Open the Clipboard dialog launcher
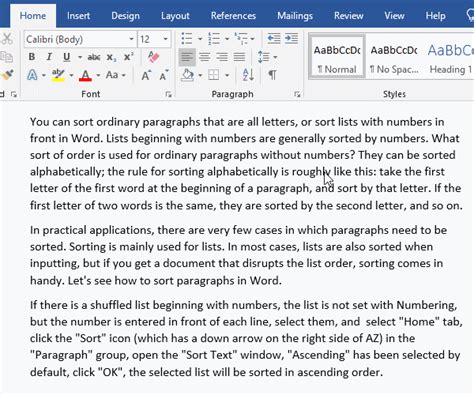Image resolution: width=474 pixels, height=395 pixels. [14, 95]
